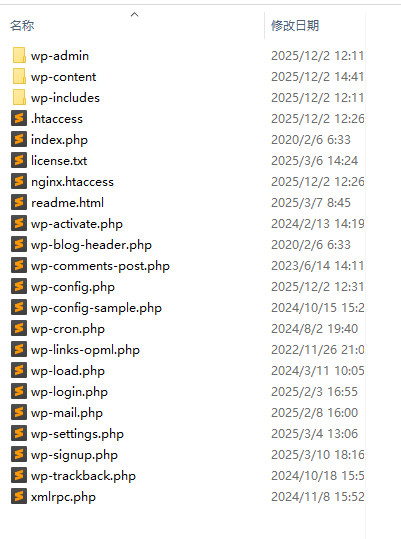Select the wp-content folder icon
The image size is (401, 539).
(x=19, y=76)
